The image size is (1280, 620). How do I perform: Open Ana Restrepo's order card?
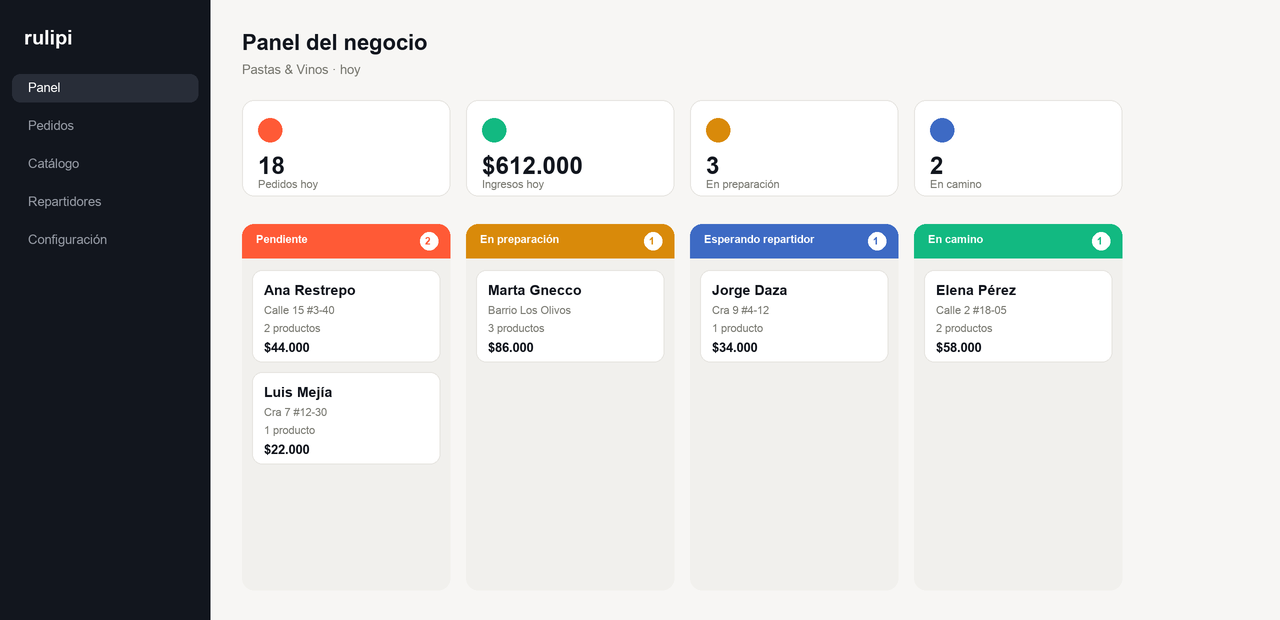tap(346, 316)
